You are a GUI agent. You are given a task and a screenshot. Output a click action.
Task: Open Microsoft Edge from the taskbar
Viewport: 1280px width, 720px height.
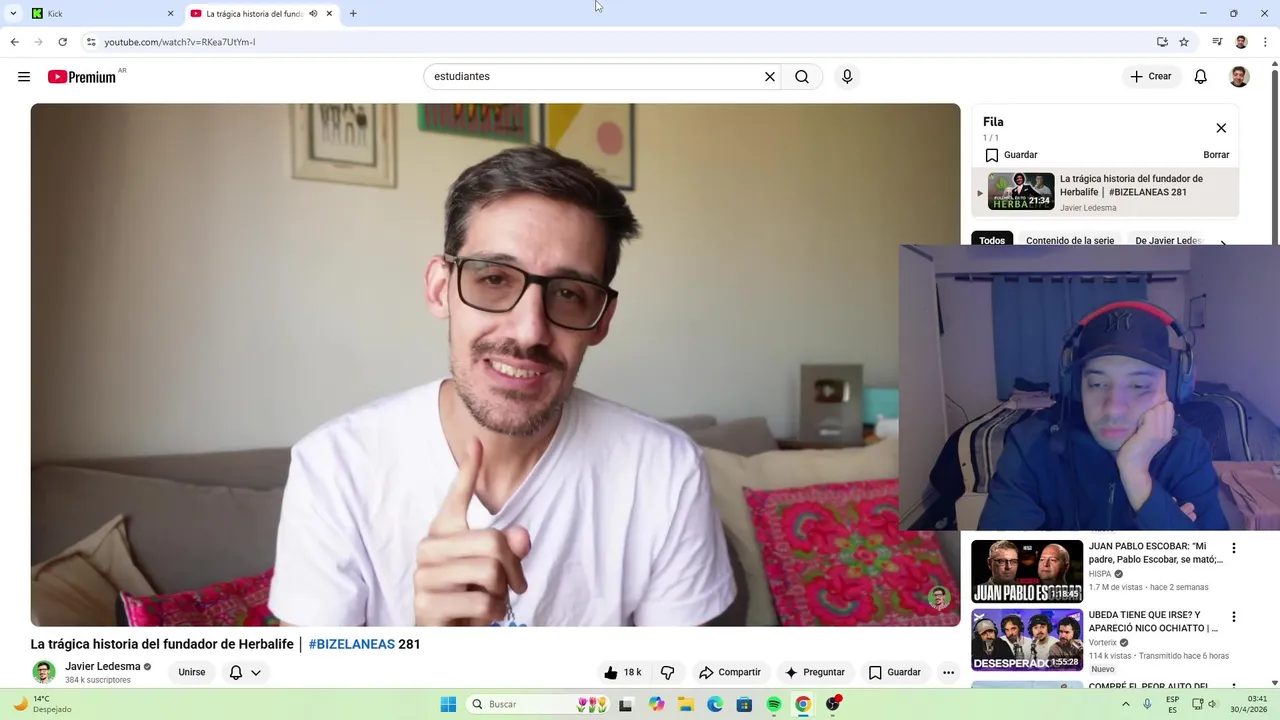pos(715,704)
